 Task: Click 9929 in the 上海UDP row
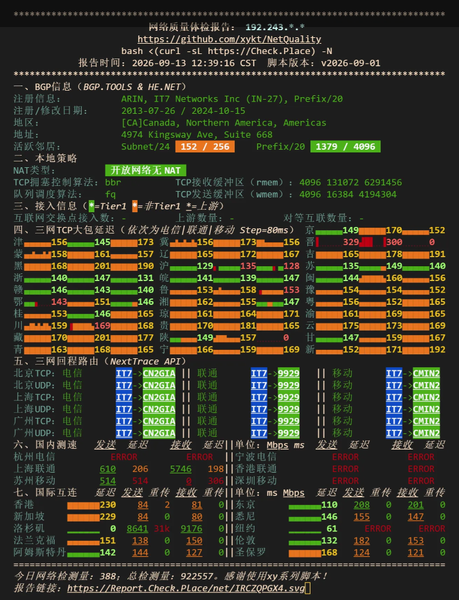[x=289, y=409]
